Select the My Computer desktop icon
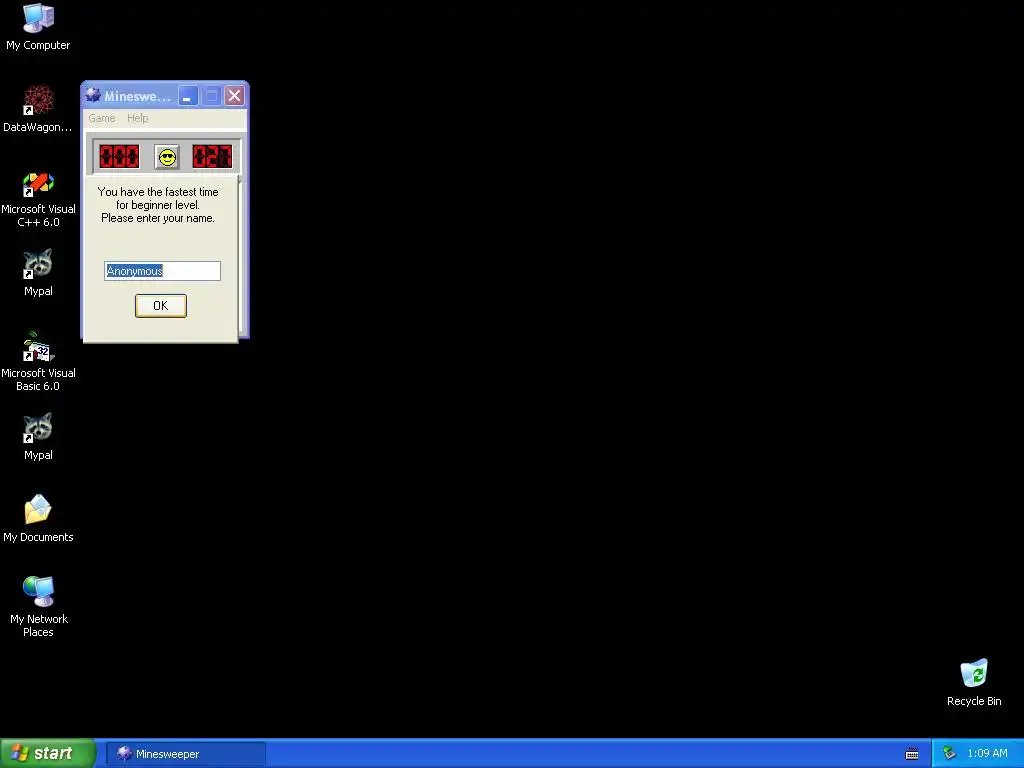Image resolution: width=1024 pixels, height=768 pixels. [x=38, y=27]
